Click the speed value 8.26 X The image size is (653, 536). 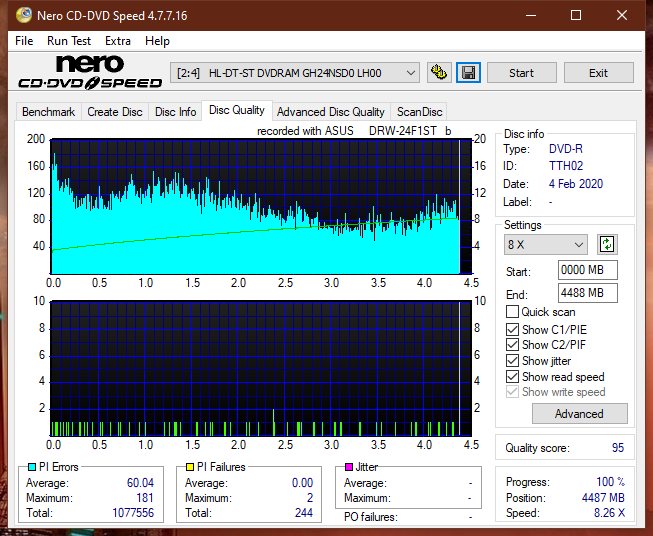(x=609, y=513)
